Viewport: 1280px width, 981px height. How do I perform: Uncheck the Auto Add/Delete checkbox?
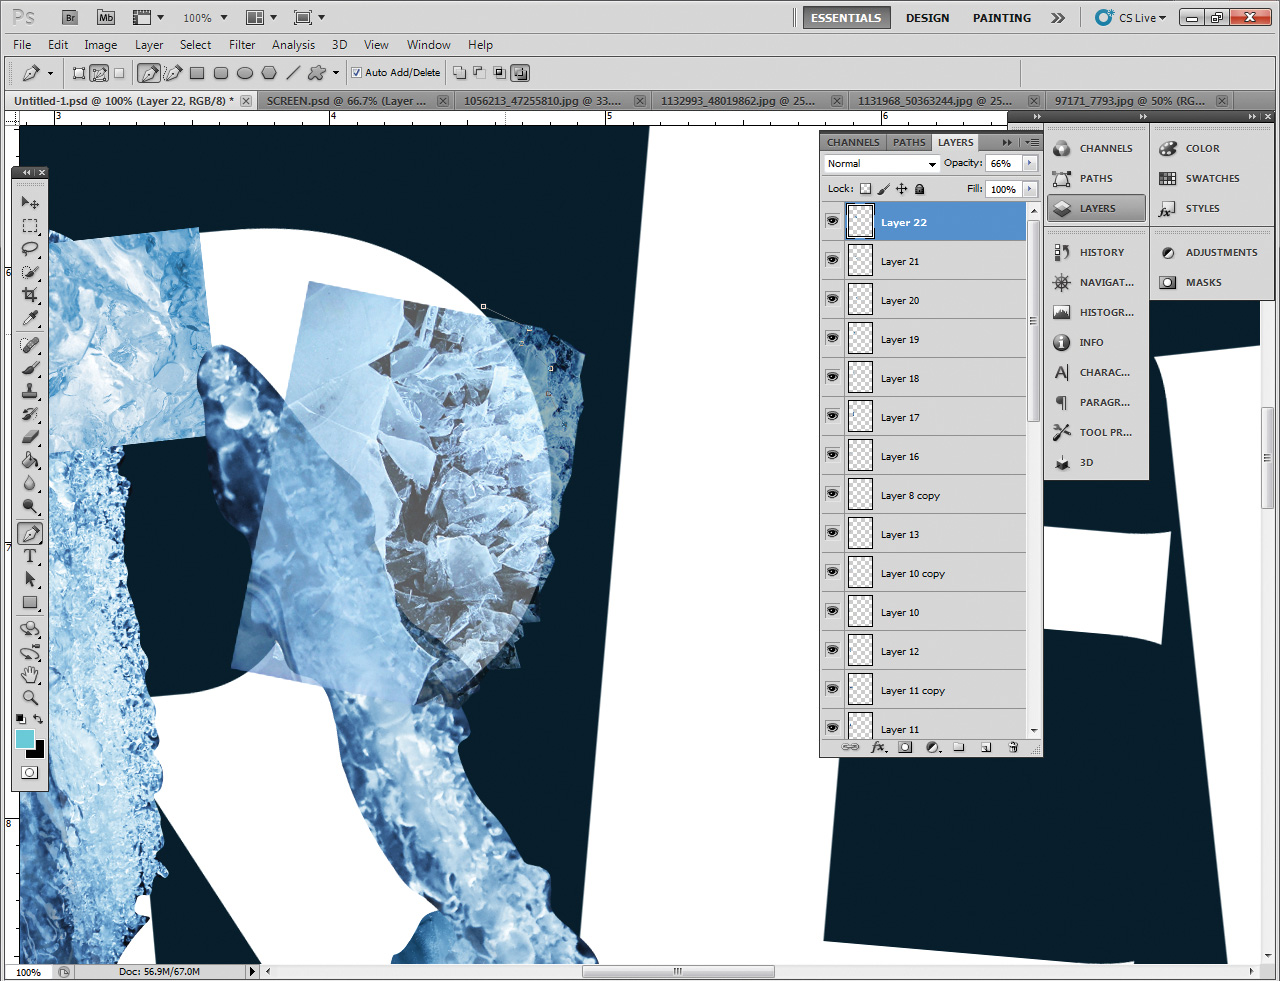pos(356,72)
